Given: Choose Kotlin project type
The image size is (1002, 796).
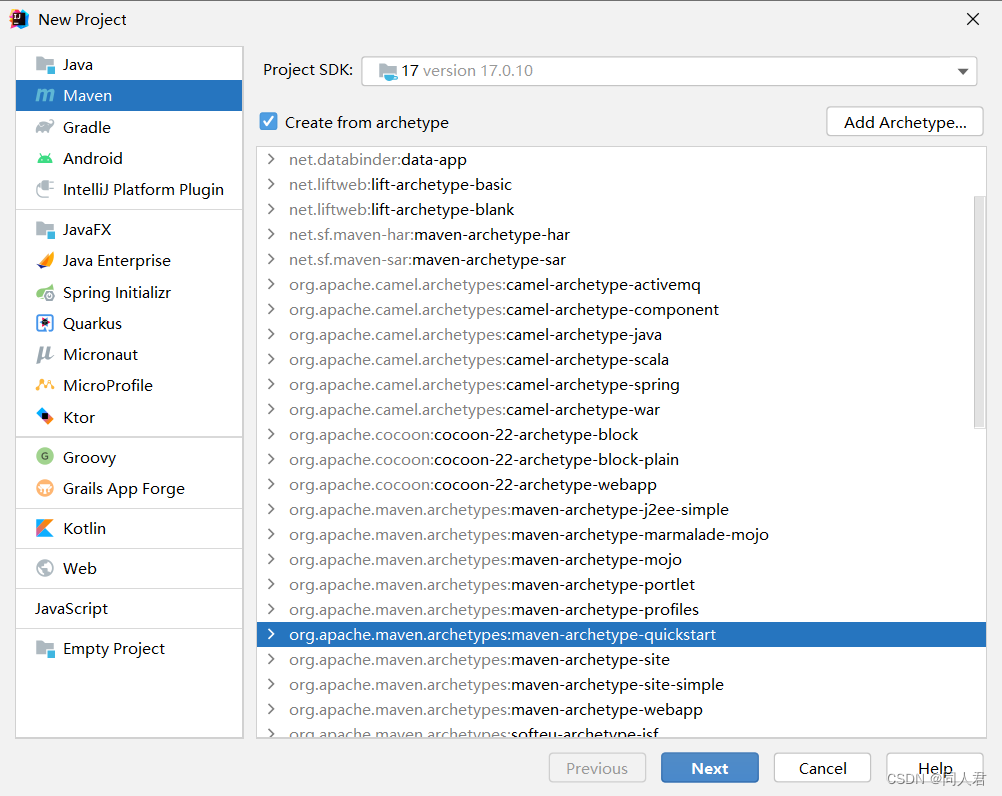Looking at the screenshot, I should (129, 528).
